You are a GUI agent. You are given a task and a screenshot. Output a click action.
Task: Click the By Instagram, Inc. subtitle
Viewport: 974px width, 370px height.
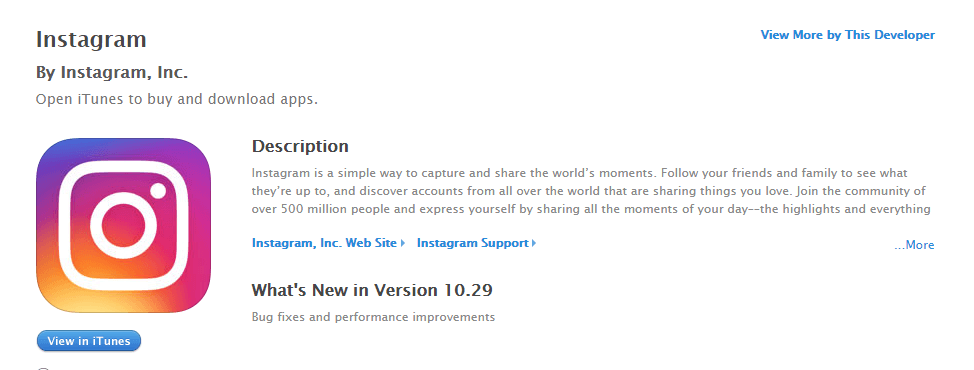click(112, 73)
